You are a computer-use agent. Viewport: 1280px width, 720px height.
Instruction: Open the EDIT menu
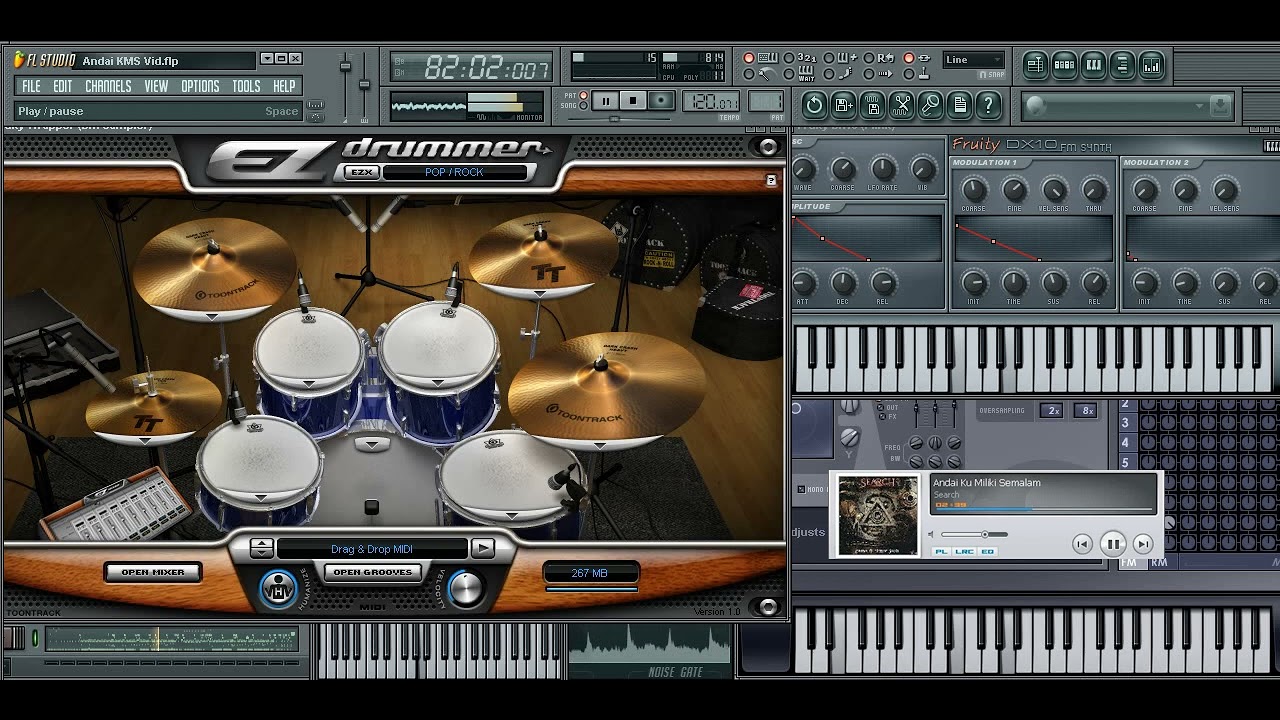pyautogui.click(x=63, y=86)
